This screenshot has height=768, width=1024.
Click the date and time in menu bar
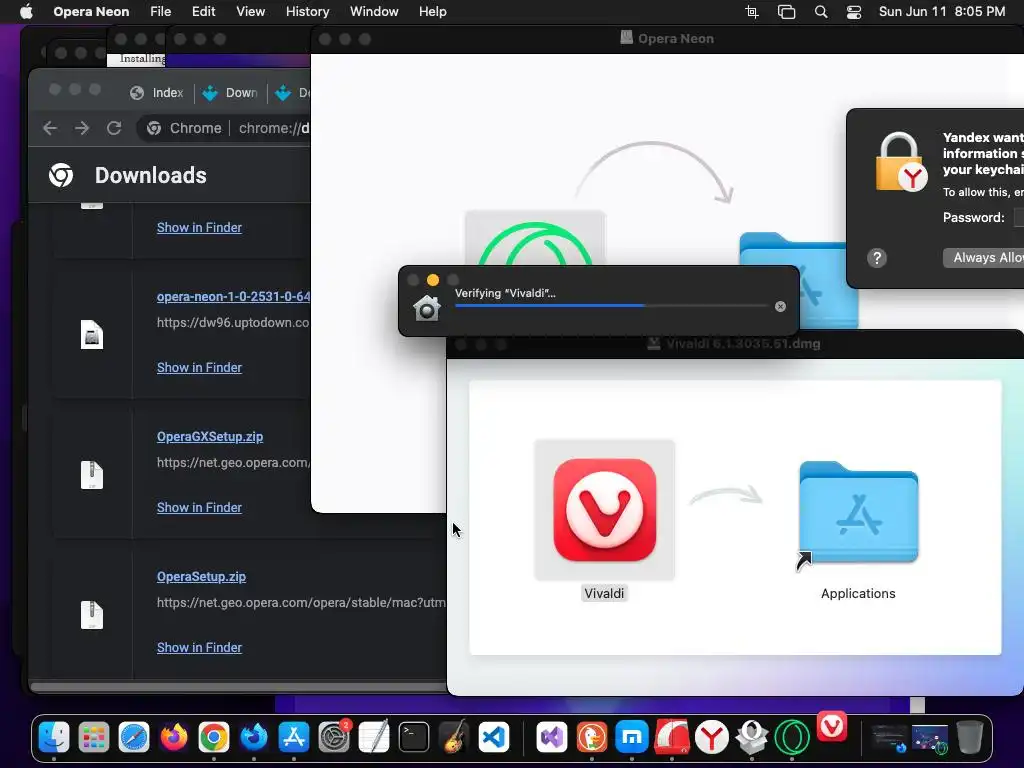(x=942, y=12)
